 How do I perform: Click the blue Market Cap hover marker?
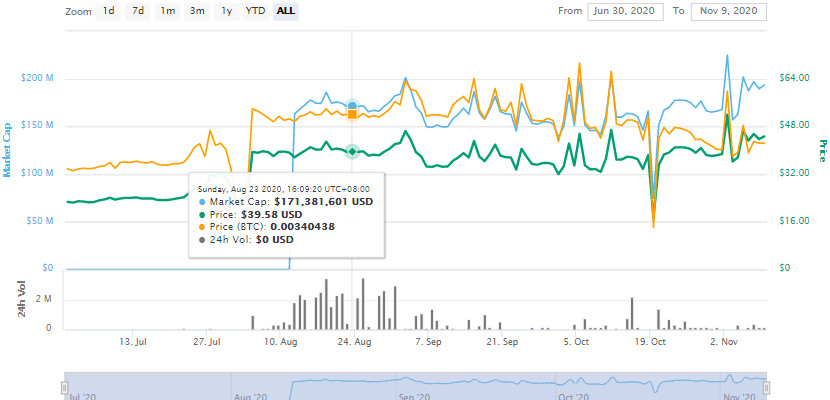click(353, 106)
